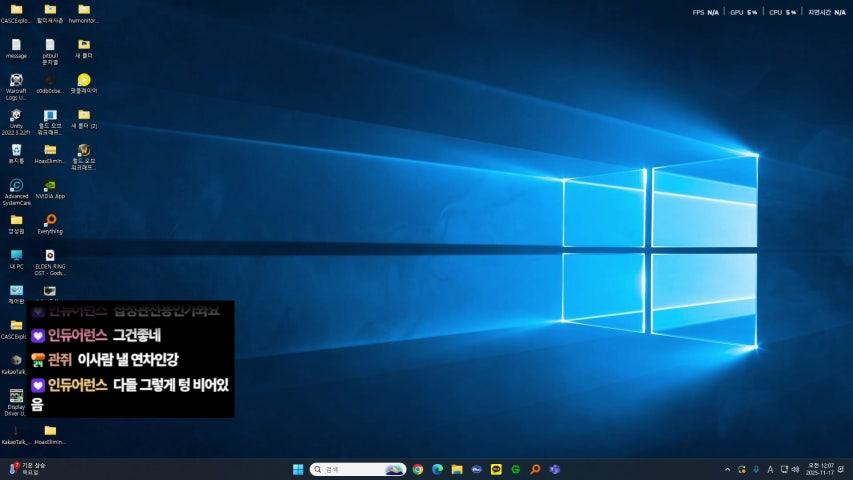Screen dimensions: 853x480
Task: Toggle the input language indicator in tray
Action: click(x=769, y=469)
